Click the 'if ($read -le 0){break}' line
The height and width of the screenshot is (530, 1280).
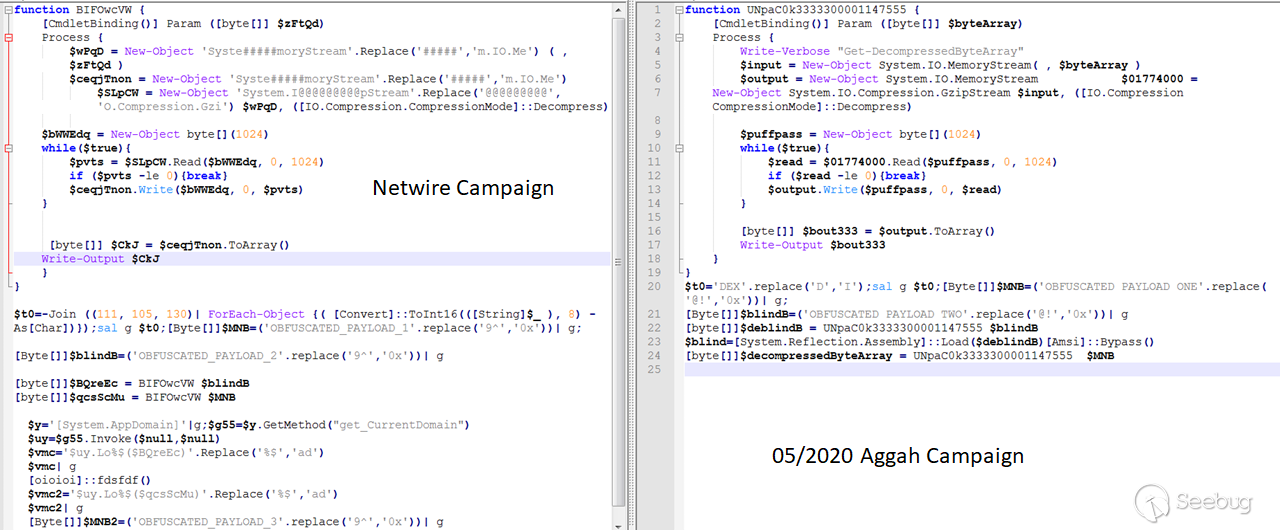point(847,175)
